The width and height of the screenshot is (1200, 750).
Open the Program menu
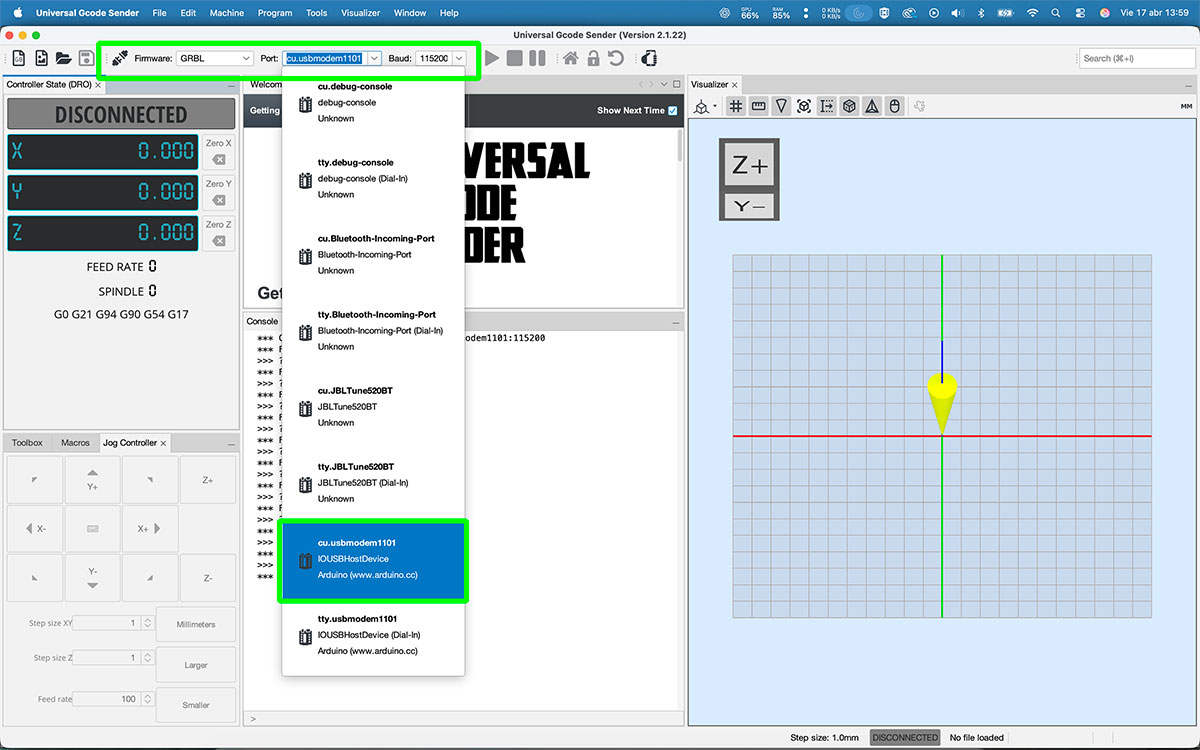pyautogui.click(x=274, y=13)
